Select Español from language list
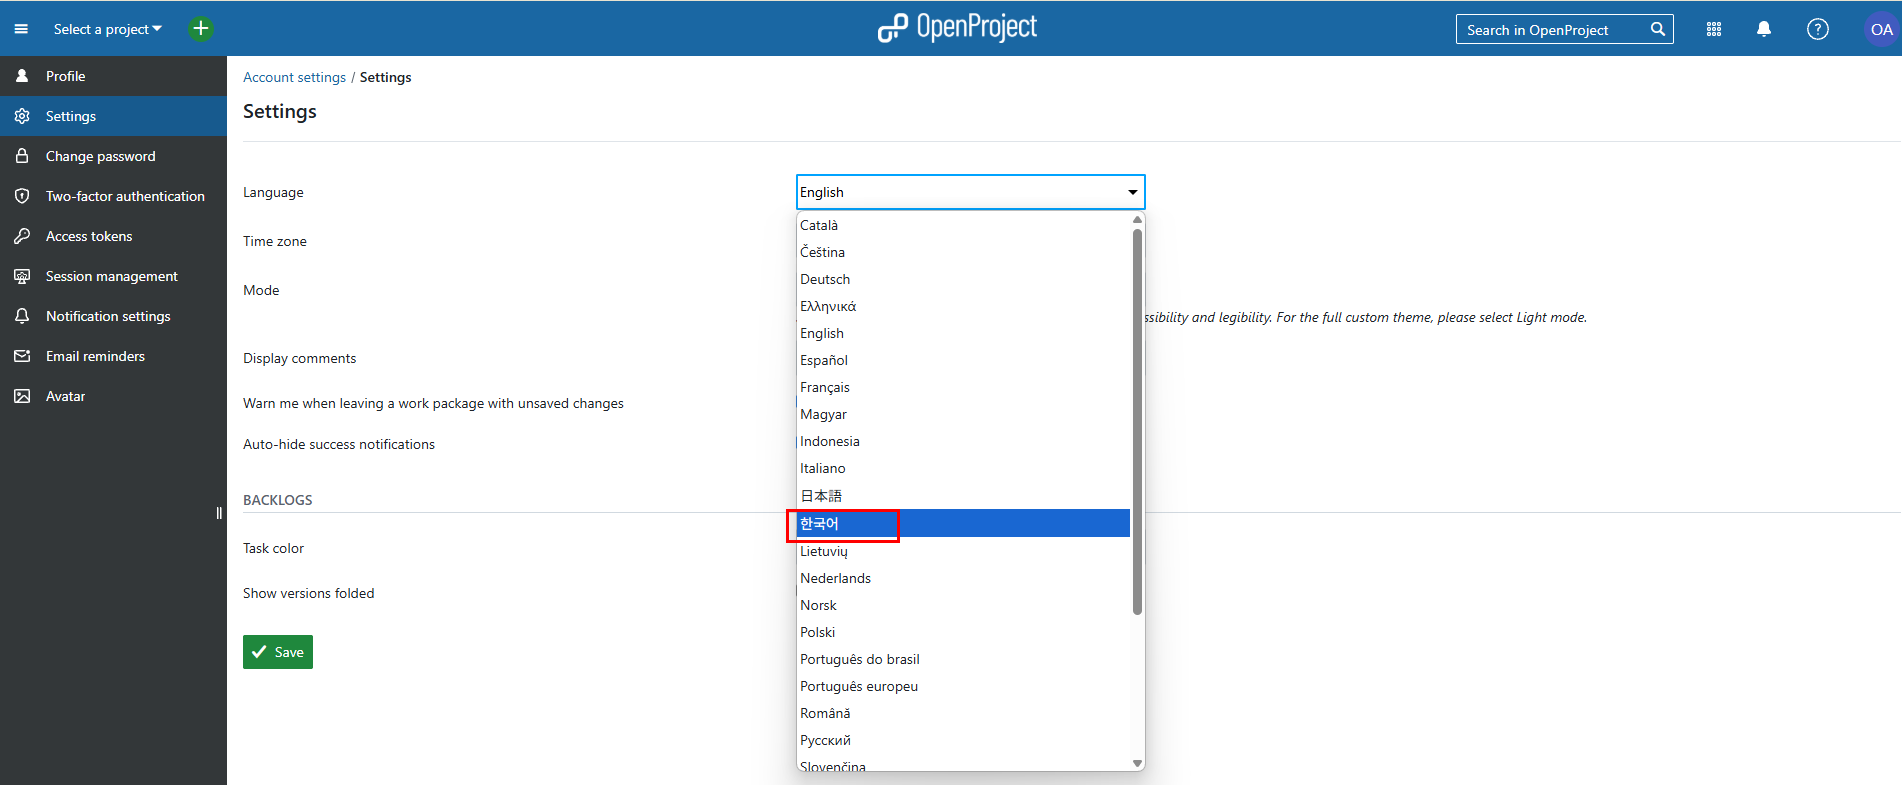The height and width of the screenshot is (785, 1902). 964,360
